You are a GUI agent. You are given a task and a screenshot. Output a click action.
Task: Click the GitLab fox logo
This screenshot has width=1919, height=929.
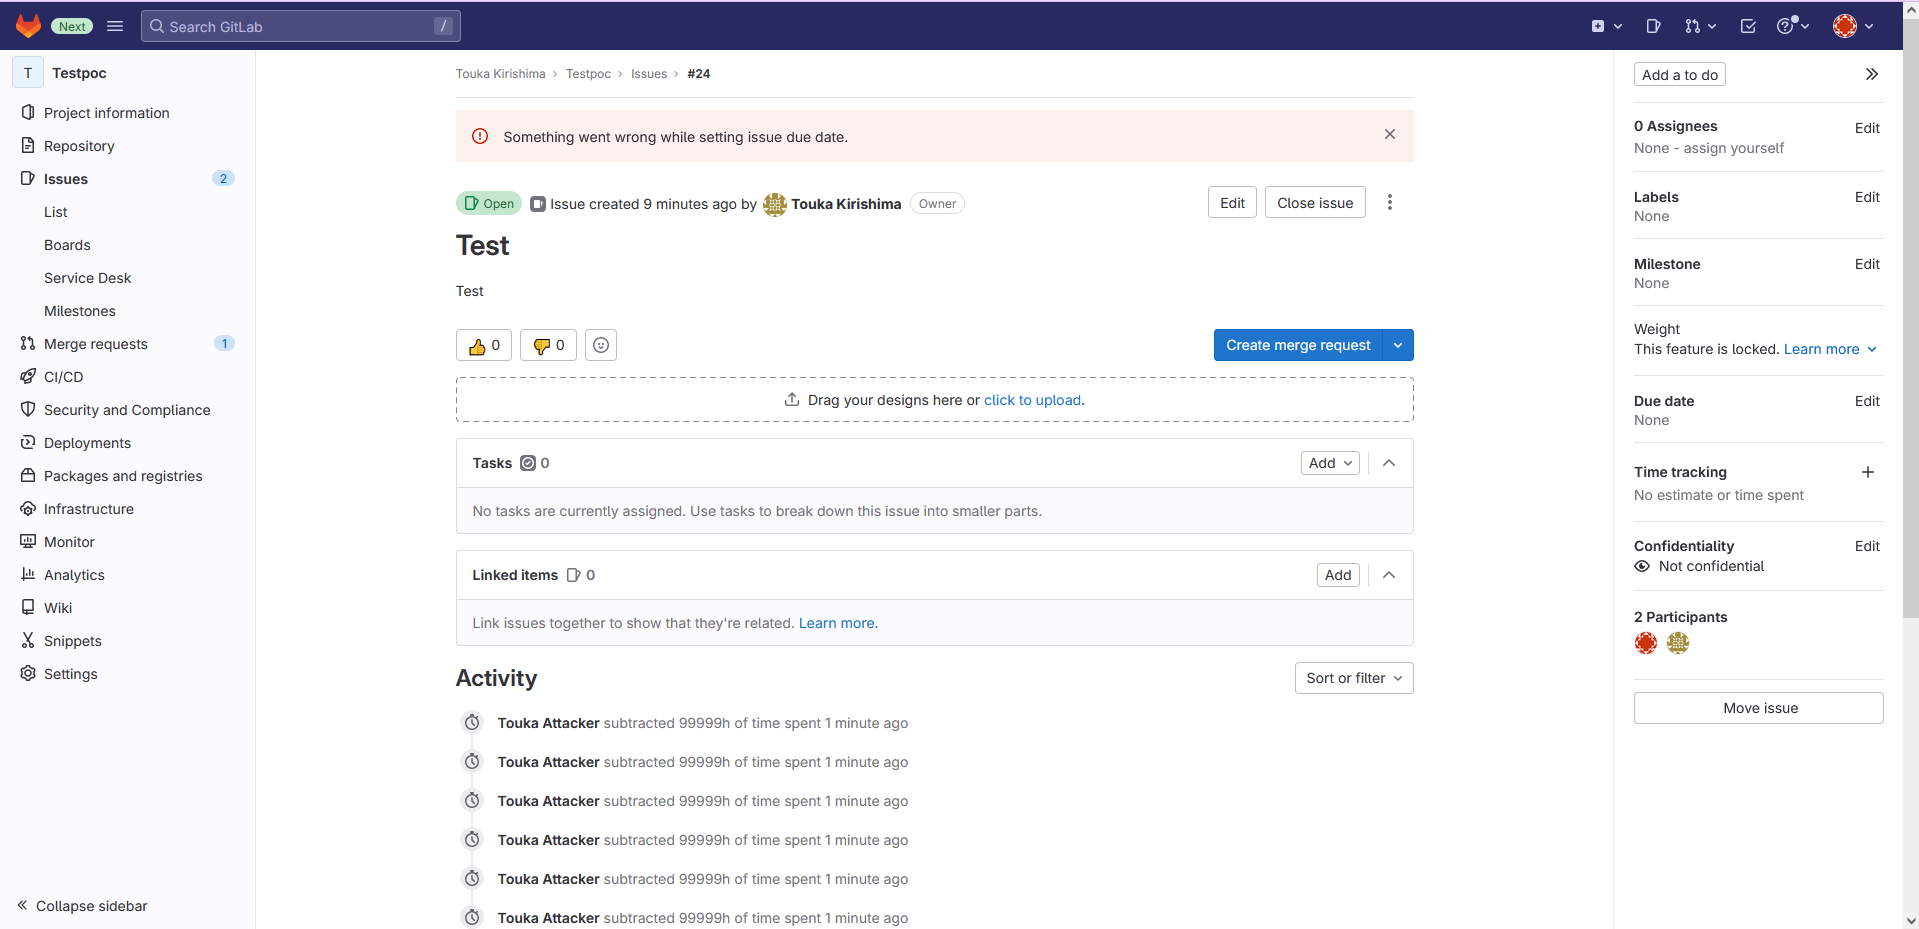tap(28, 26)
